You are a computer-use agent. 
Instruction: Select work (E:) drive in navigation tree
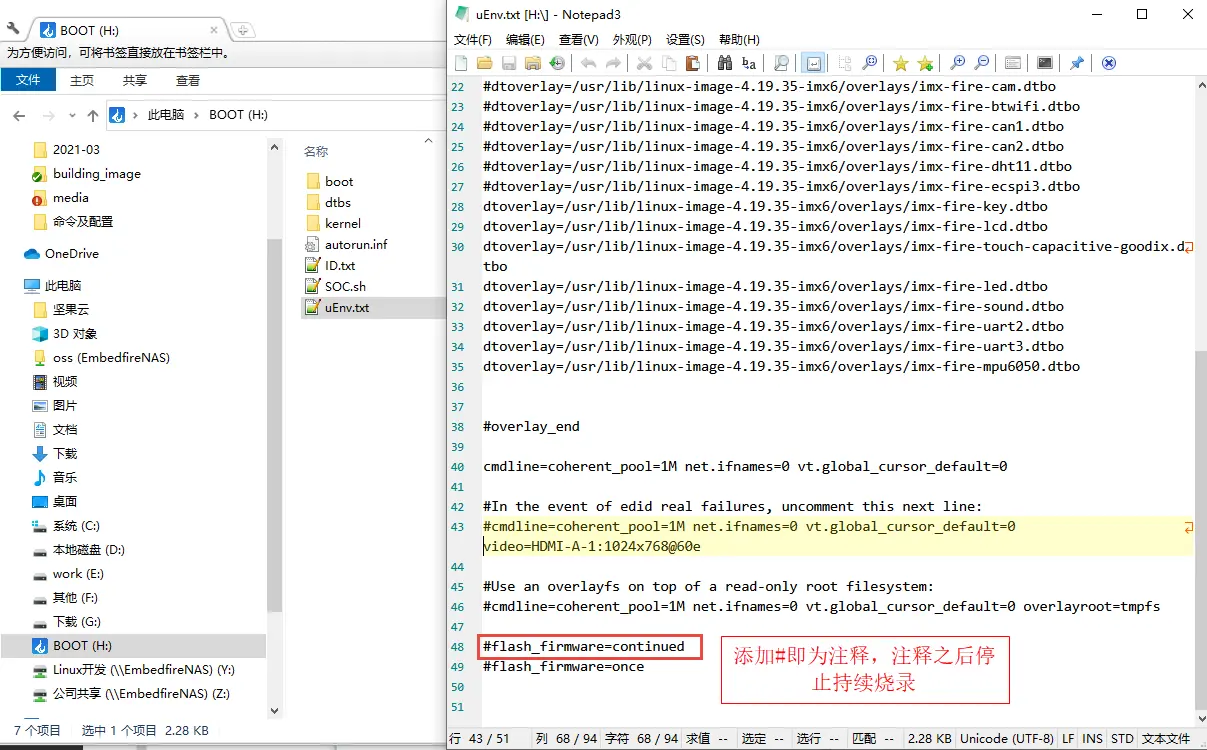78,574
